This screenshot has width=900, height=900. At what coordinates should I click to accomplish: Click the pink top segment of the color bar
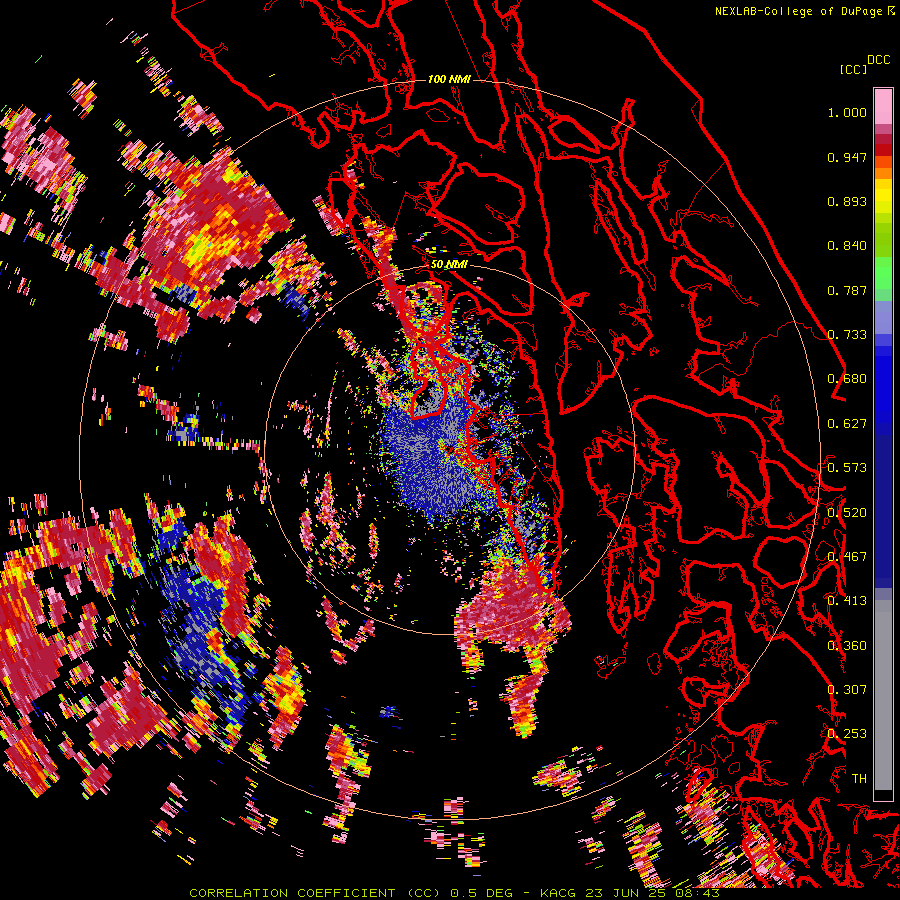tap(883, 106)
